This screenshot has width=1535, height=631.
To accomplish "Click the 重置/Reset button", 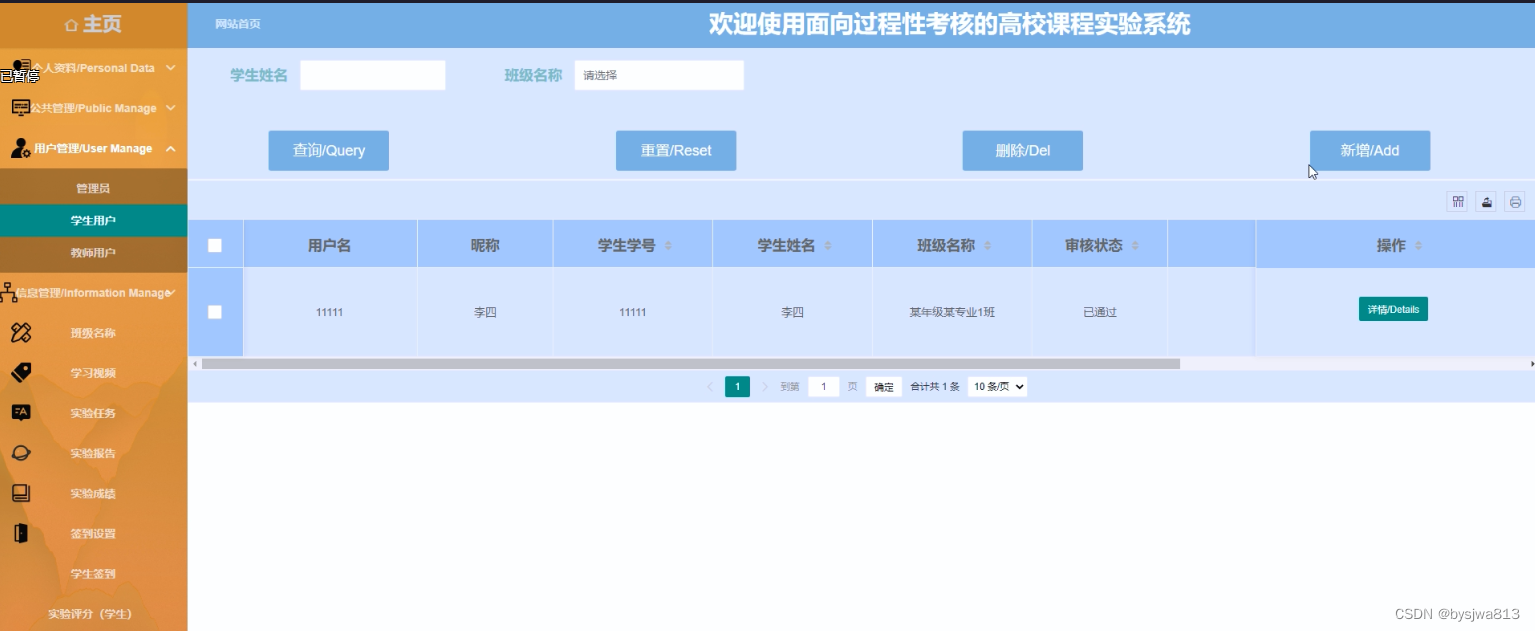I will [676, 150].
